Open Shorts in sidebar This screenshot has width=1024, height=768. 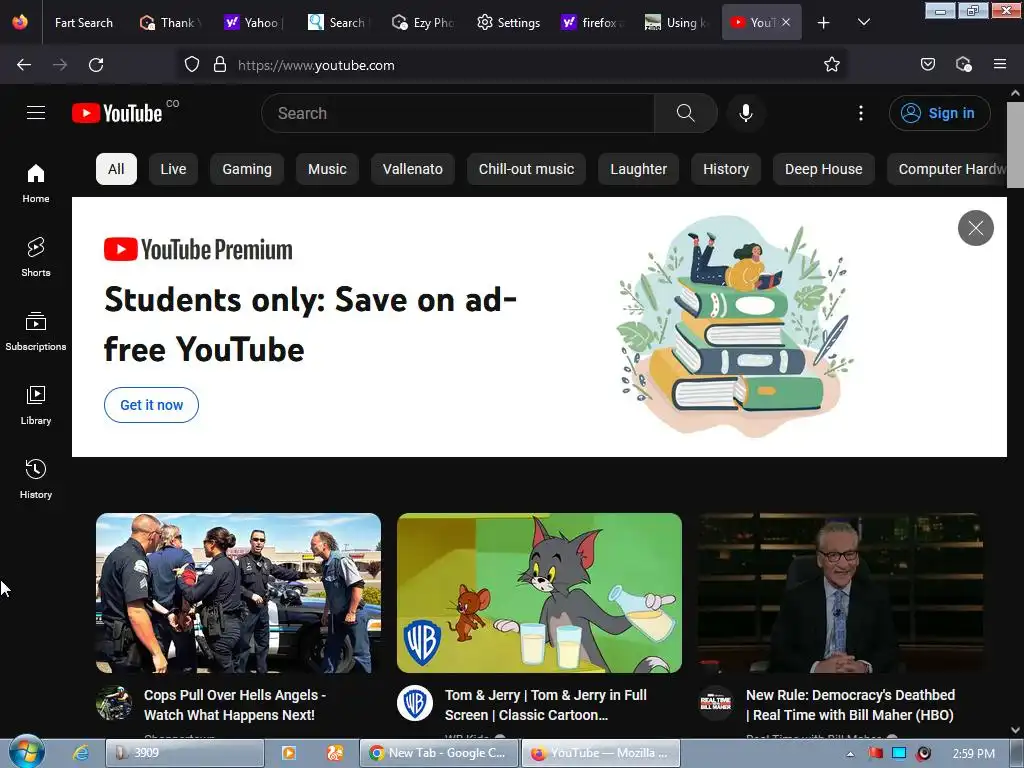(36, 257)
